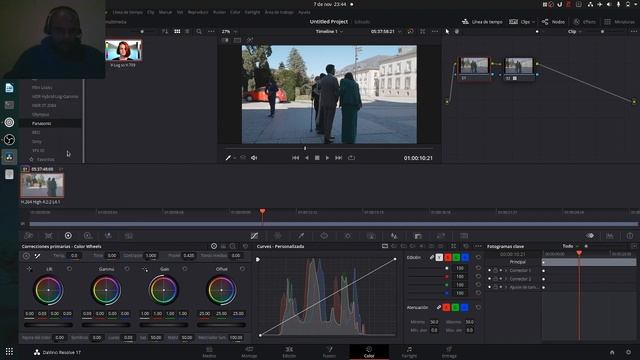
Task: Play the clip forward
Action: pos(327,158)
